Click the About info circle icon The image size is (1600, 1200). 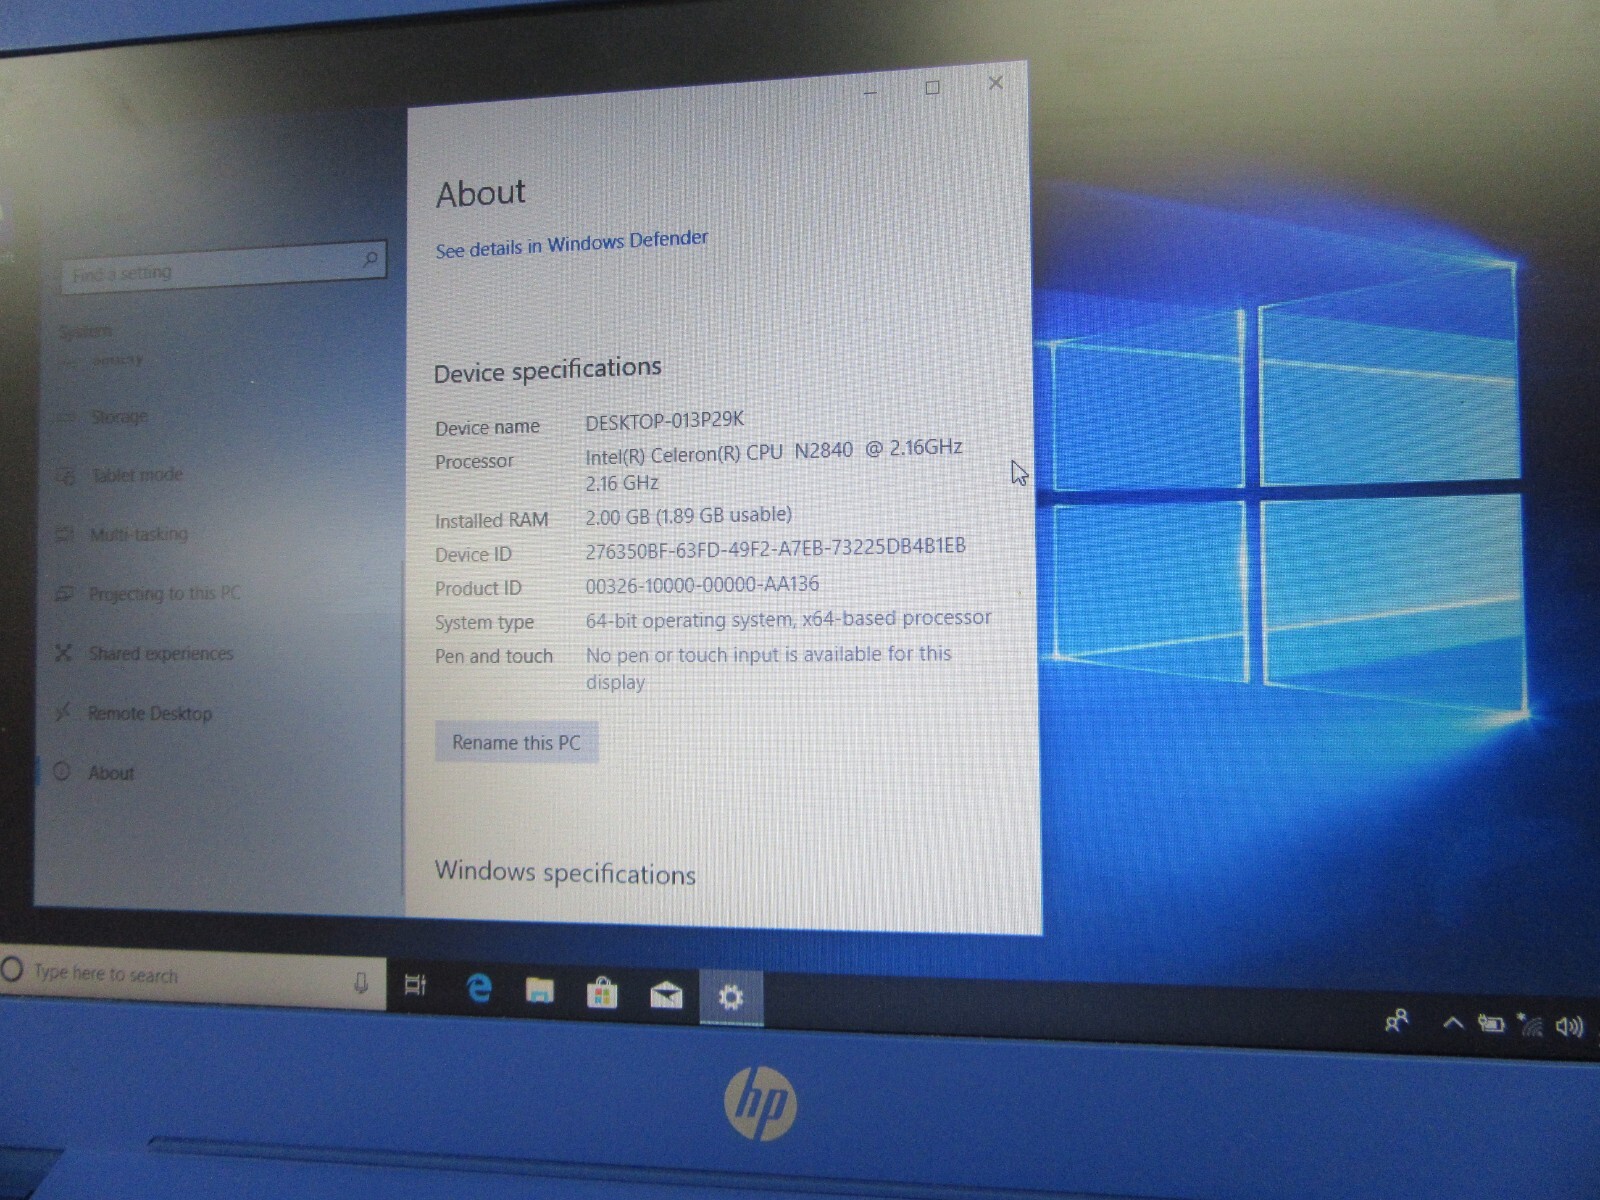(62, 771)
